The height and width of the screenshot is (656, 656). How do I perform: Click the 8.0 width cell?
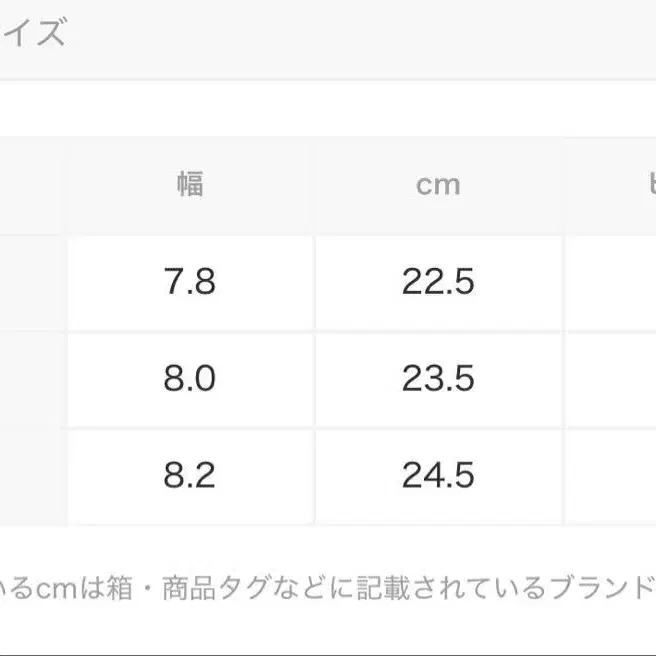190,378
